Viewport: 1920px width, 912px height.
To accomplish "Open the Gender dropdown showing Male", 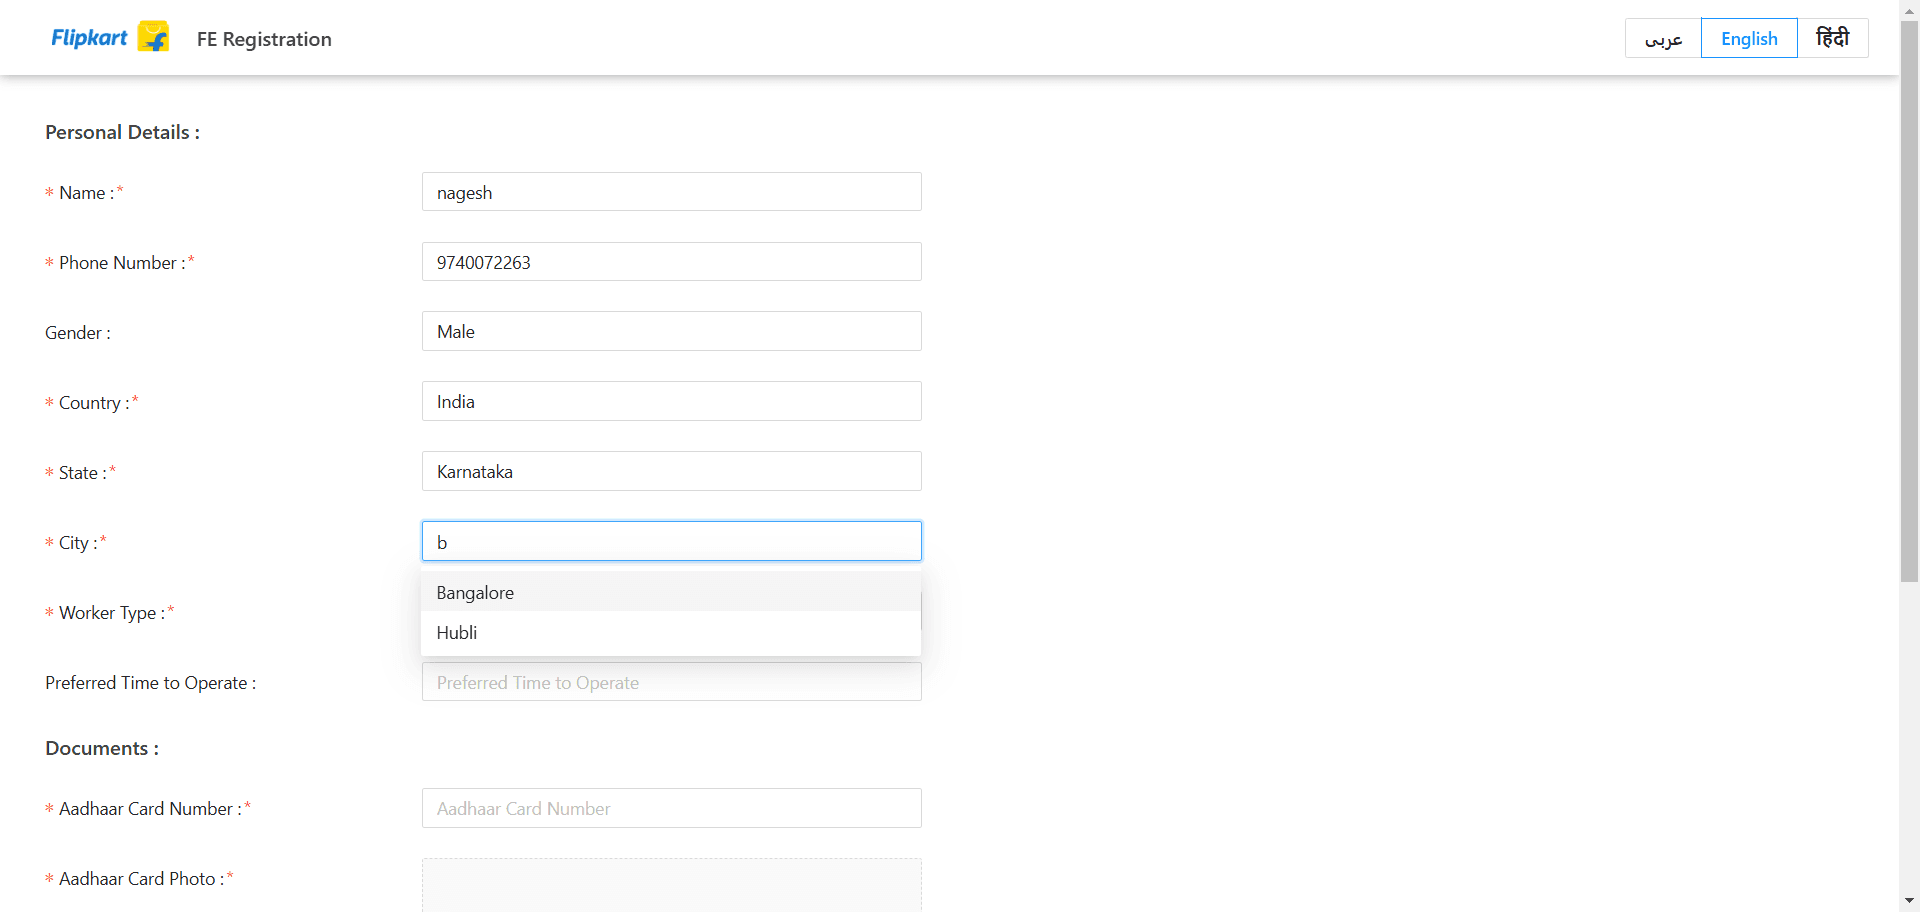I will (x=671, y=331).
